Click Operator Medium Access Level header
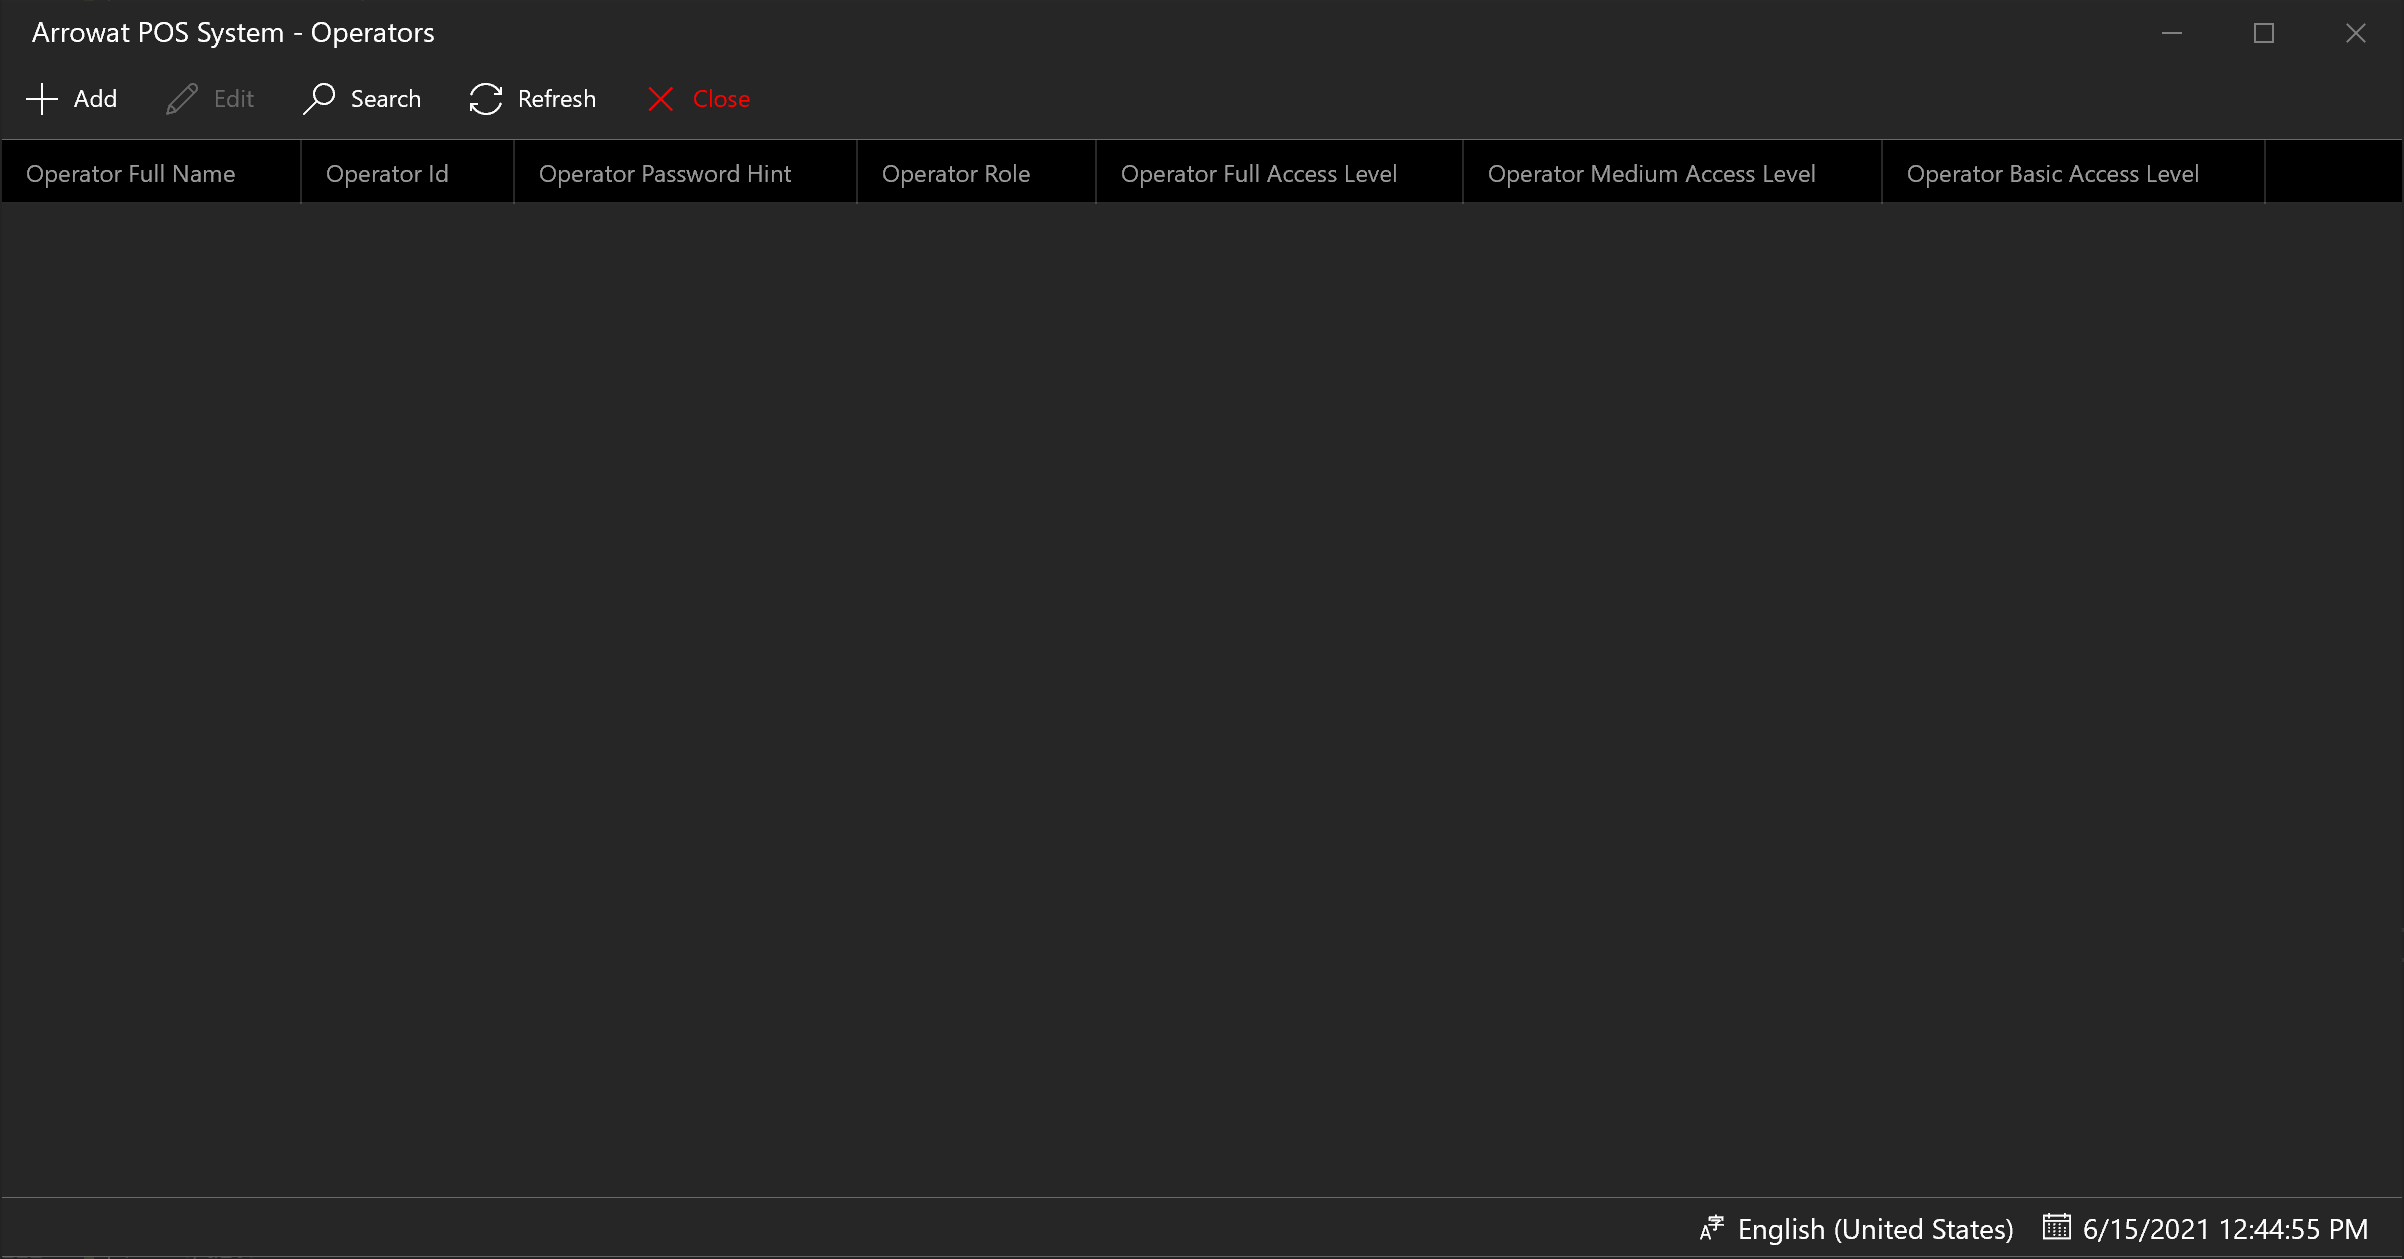This screenshot has width=2404, height=1259. 1650,173
